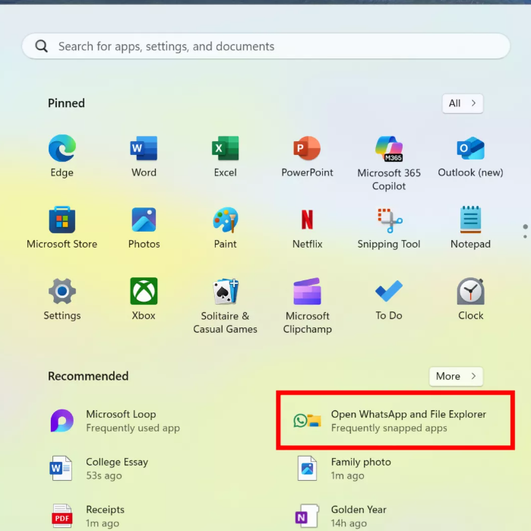531x531 pixels.
Task: Click More in the Recommended section
Action: coord(456,376)
